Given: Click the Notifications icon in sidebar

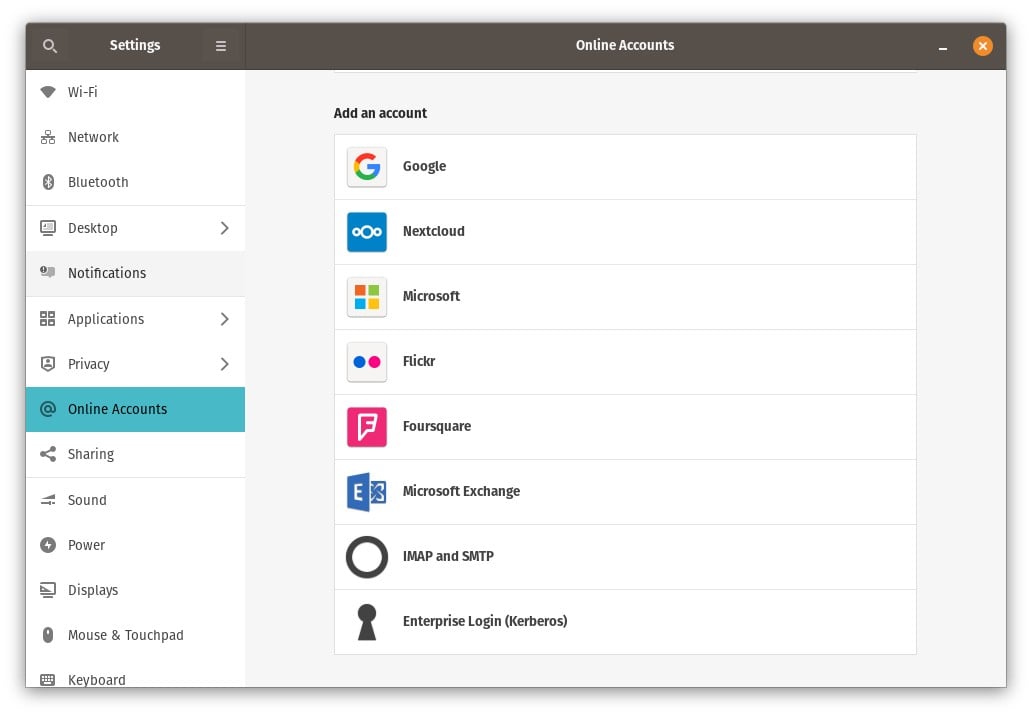Looking at the screenshot, I should [x=48, y=272].
